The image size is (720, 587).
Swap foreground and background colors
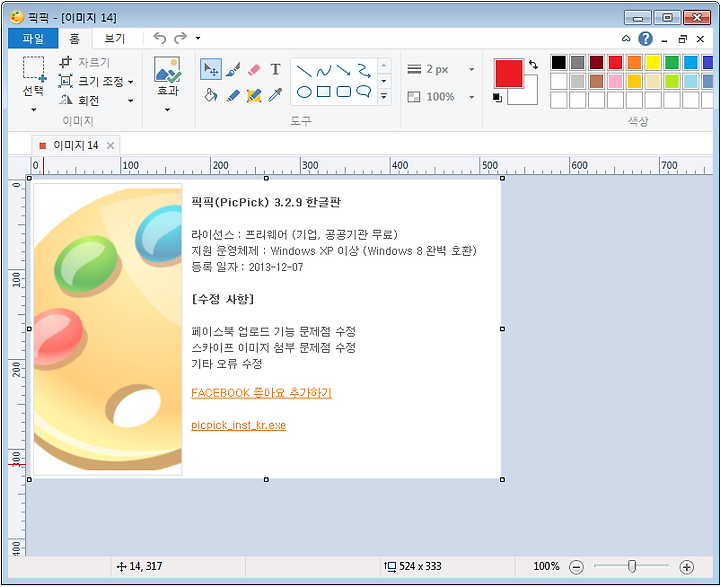tap(533, 65)
